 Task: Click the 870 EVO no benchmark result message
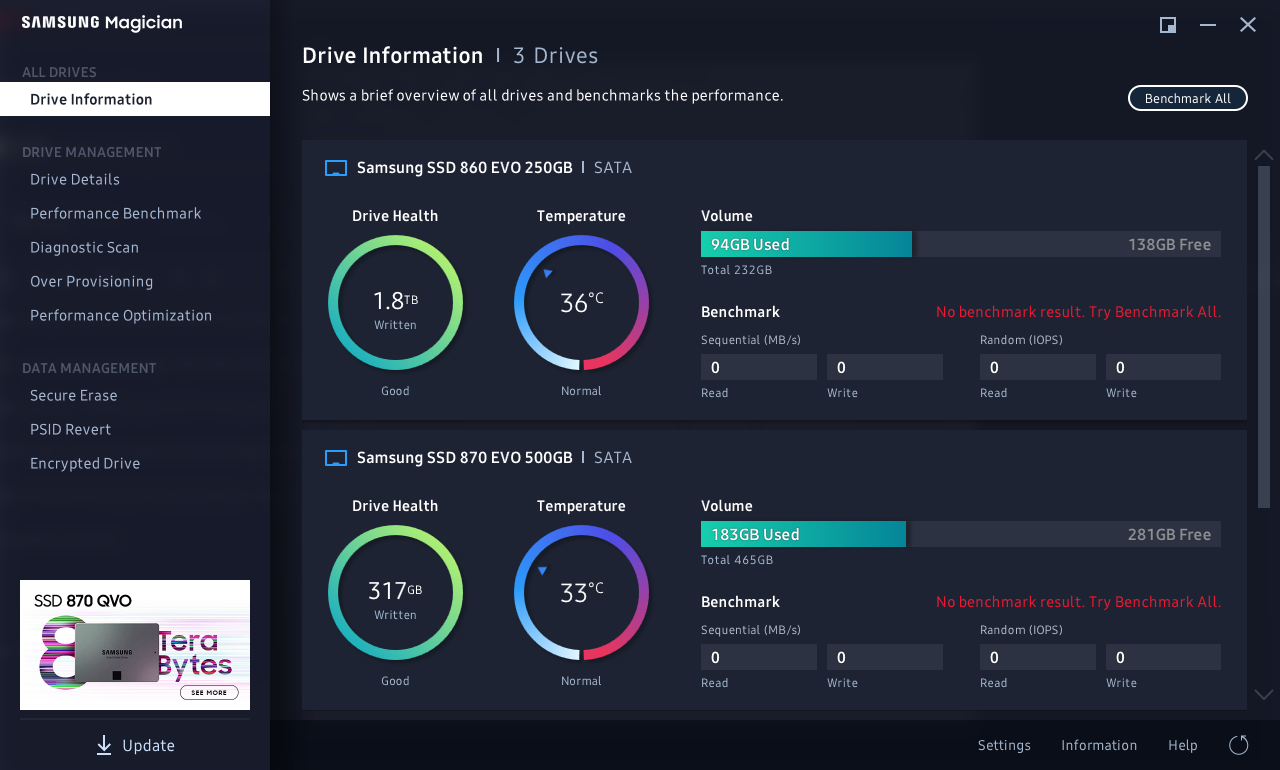pos(1078,602)
